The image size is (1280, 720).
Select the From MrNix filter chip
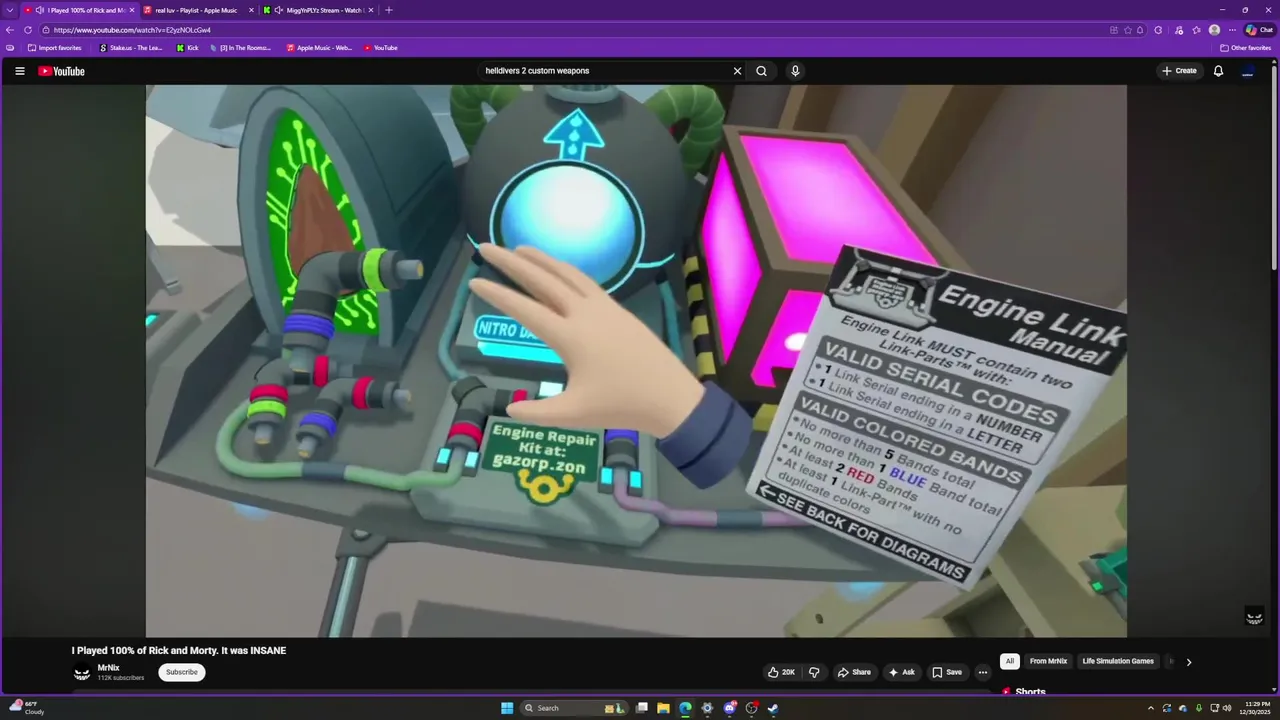click(1048, 661)
